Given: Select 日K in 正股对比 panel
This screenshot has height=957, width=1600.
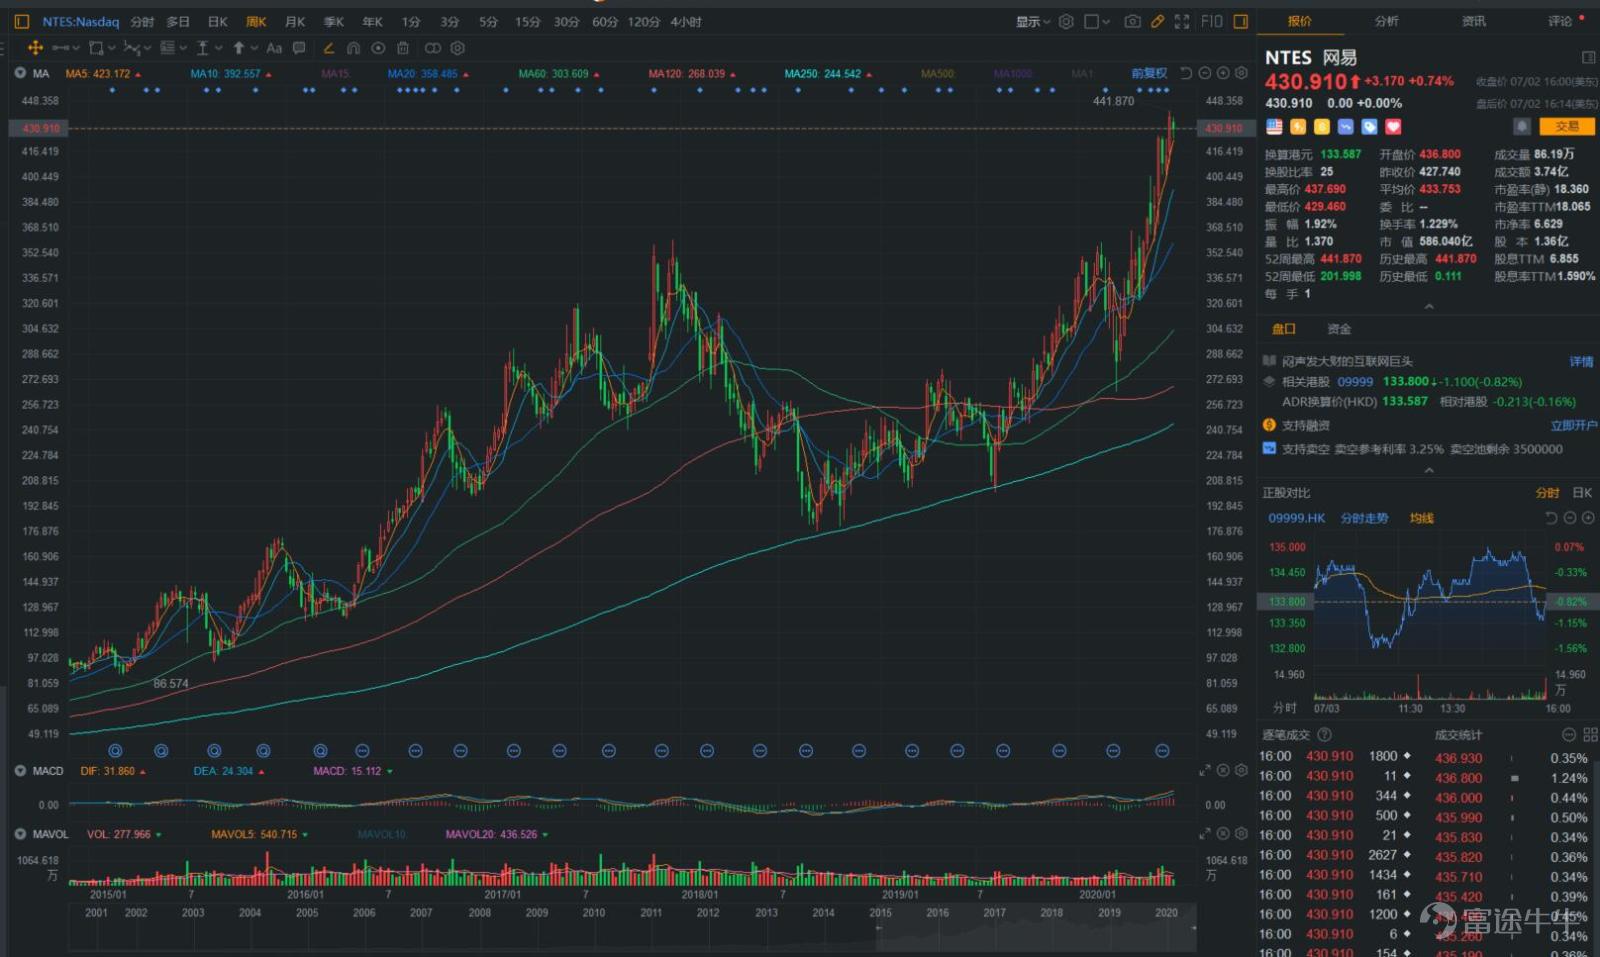Looking at the screenshot, I should 1582,492.
